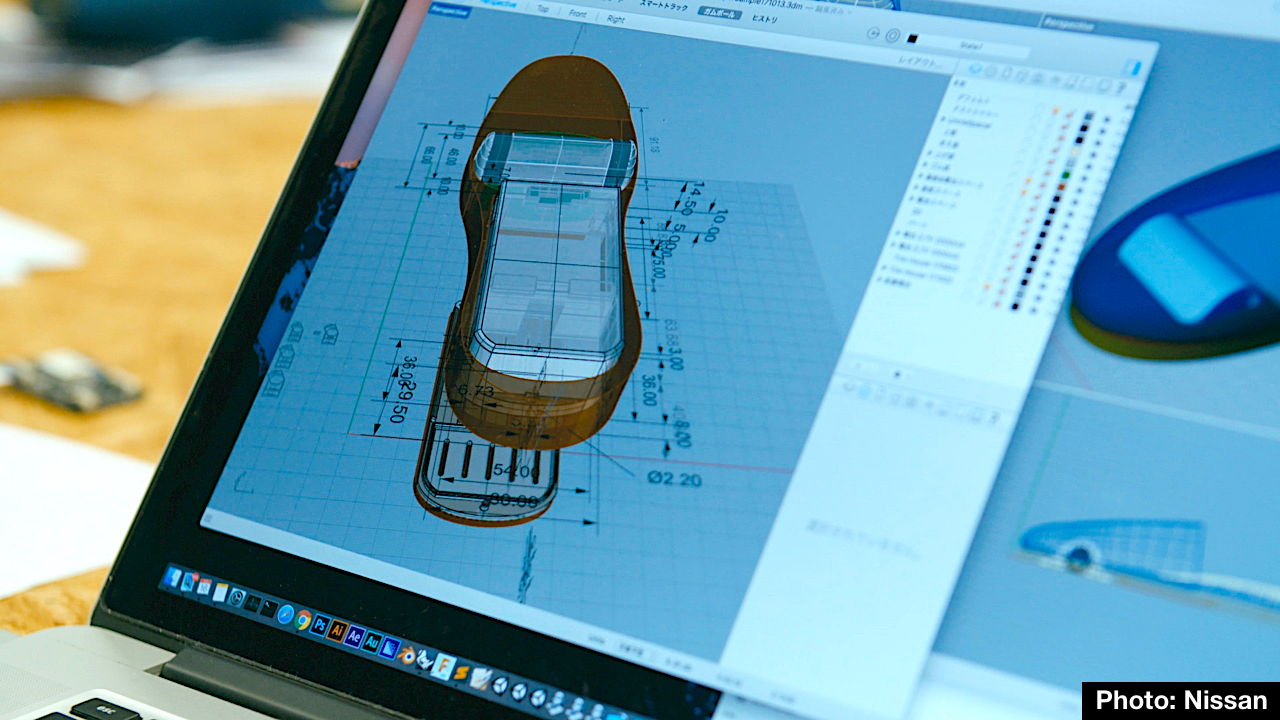Switch to the Top viewport tab

coord(543,9)
